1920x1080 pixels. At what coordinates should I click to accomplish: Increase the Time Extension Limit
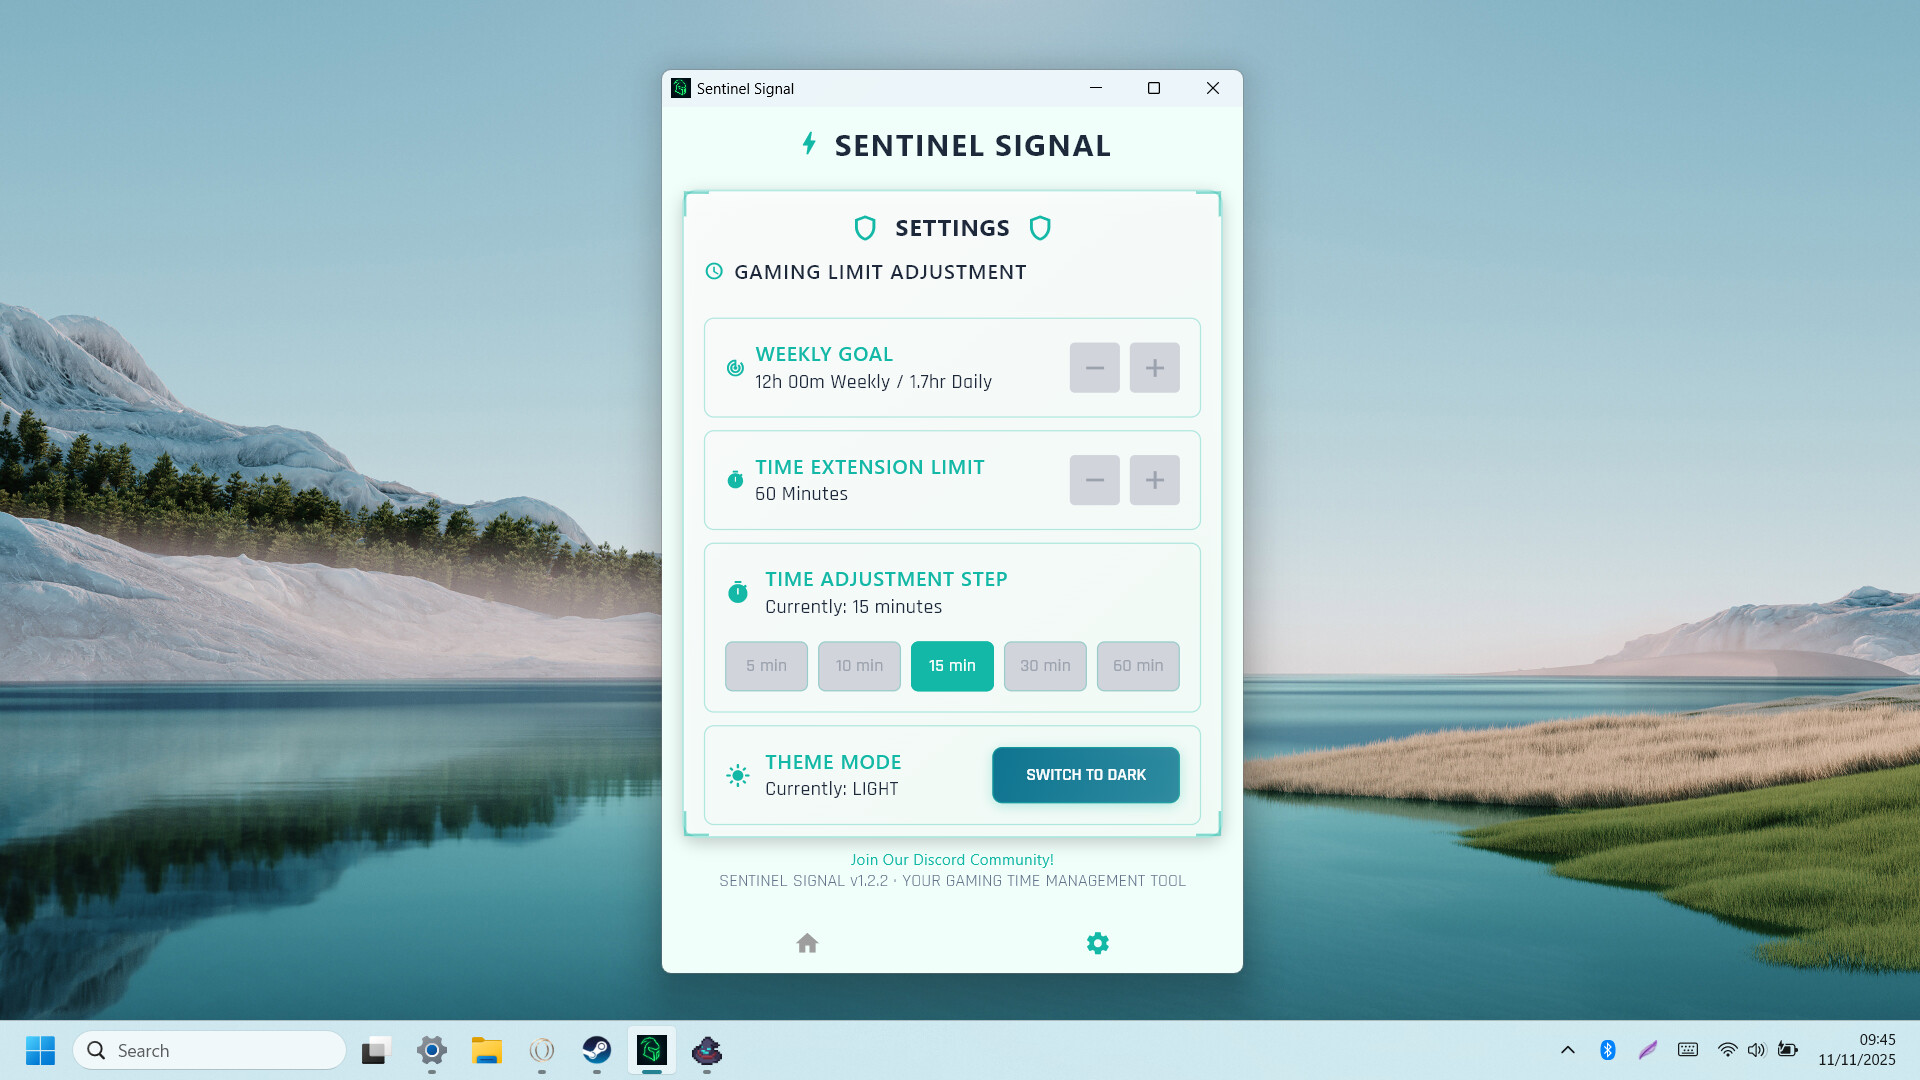tap(1154, 480)
